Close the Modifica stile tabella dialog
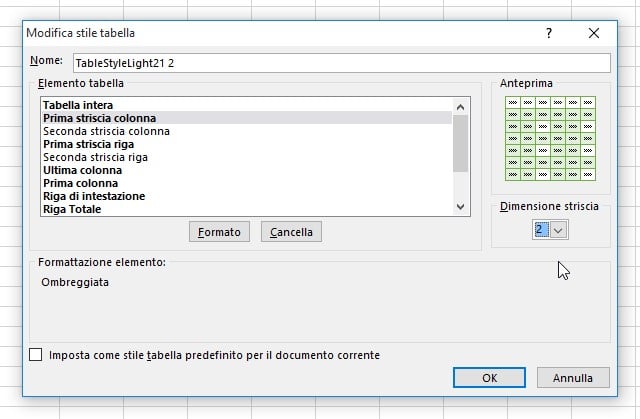The height and width of the screenshot is (419, 640). pyautogui.click(x=594, y=33)
